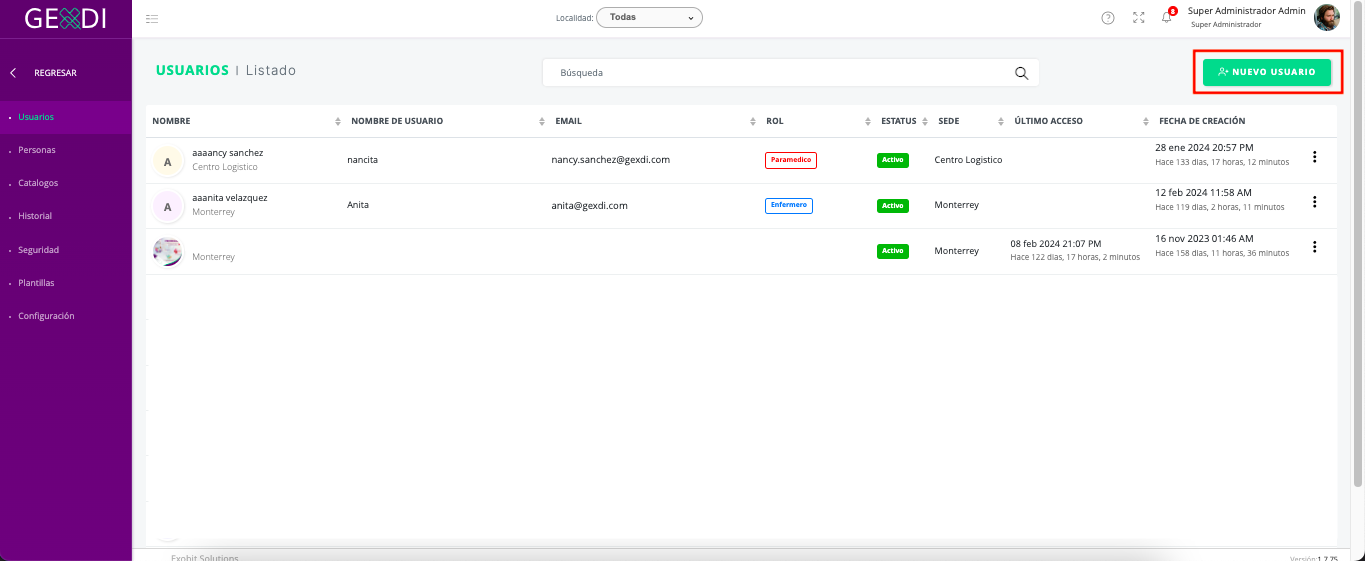The width and height of the screenshot is (1365, 561).
Task: Click aaanita velazquez avatar circle
Action: click(167, 206)
